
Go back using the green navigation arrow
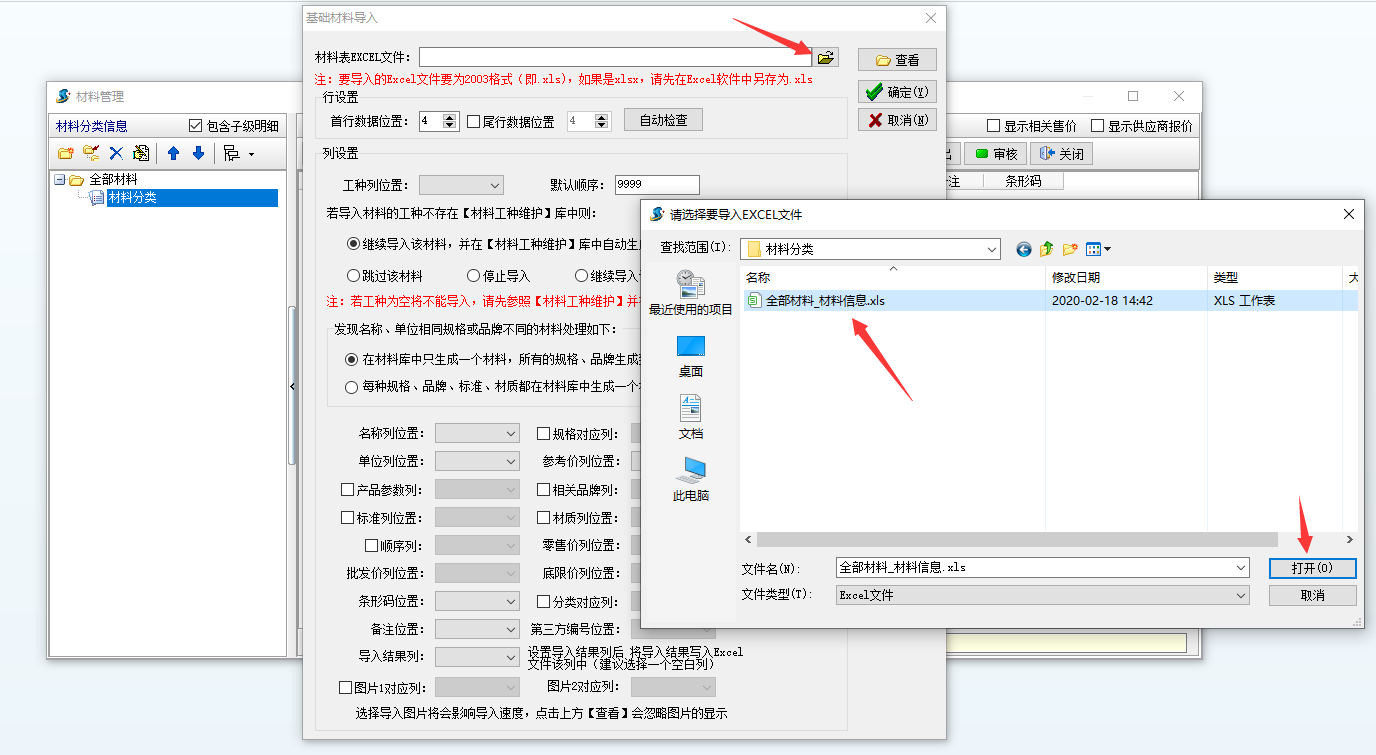pyautogui.click(x=1022, y=248)
